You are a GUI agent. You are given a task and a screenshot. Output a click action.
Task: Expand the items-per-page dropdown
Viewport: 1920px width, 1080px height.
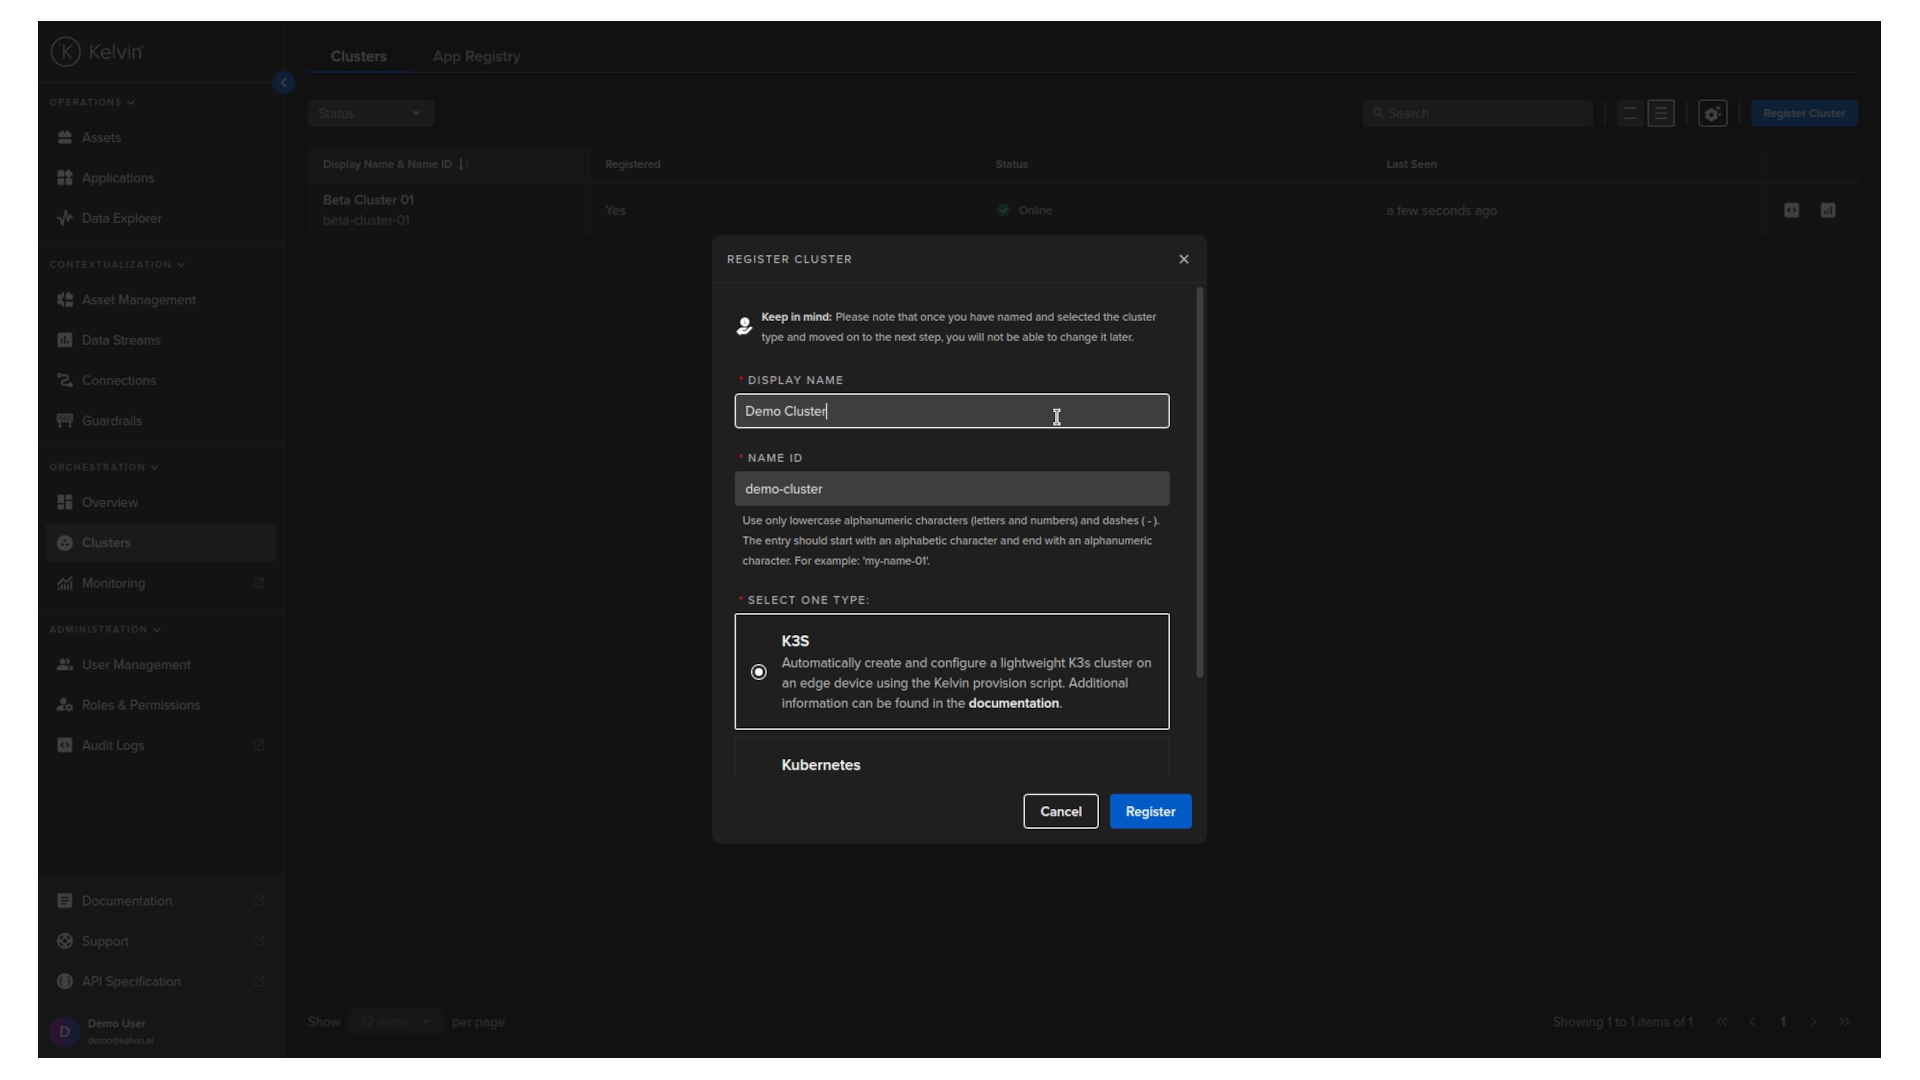(x=395, y=1021)
